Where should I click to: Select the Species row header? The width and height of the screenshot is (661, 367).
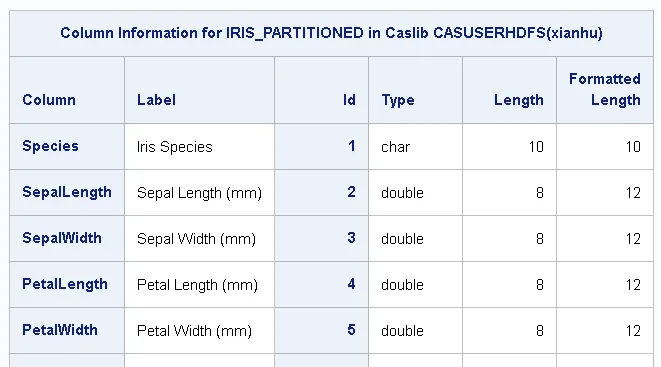click(67, 147)
